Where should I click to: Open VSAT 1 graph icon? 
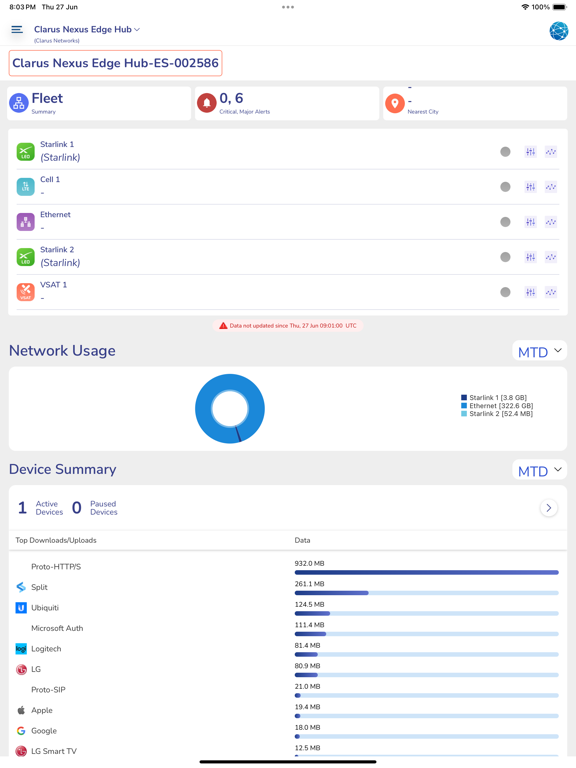tap(551, 292)
